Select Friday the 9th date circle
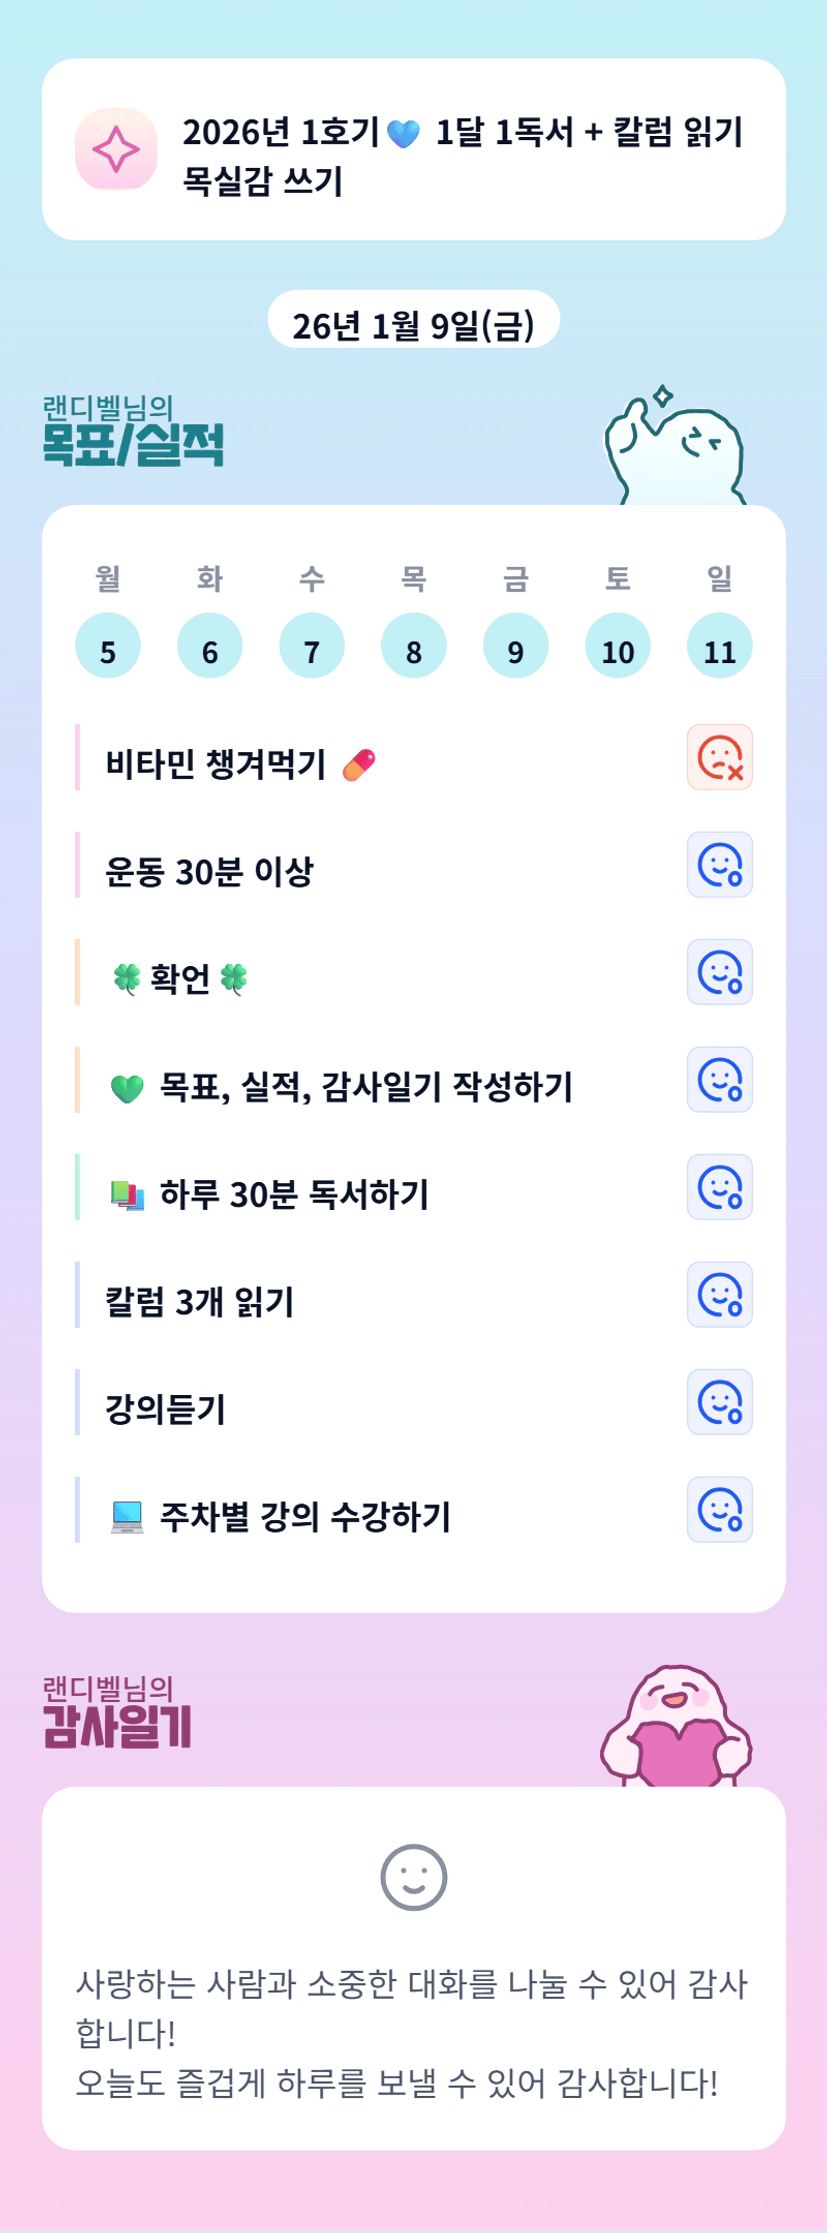This screenshot has width=827, height=2233. click(515, 646)
